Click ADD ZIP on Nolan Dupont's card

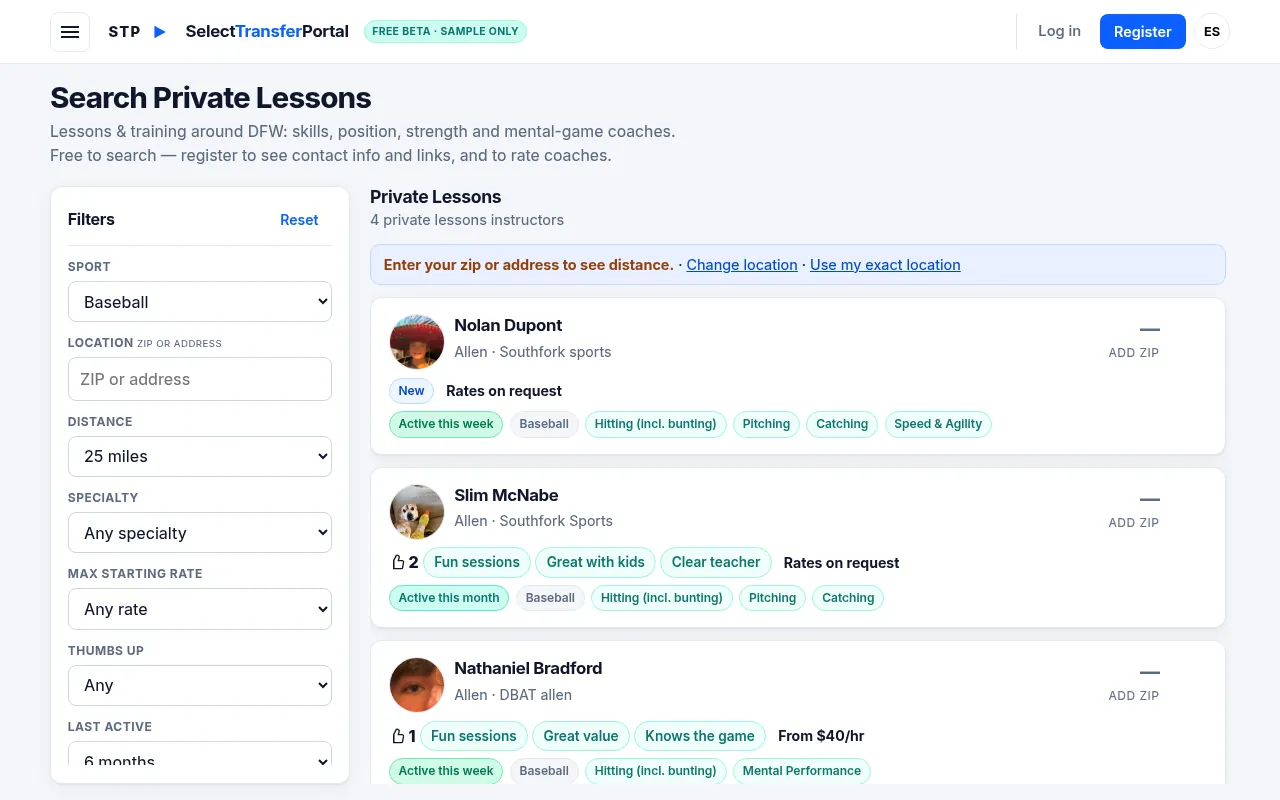coord(1134,353)
